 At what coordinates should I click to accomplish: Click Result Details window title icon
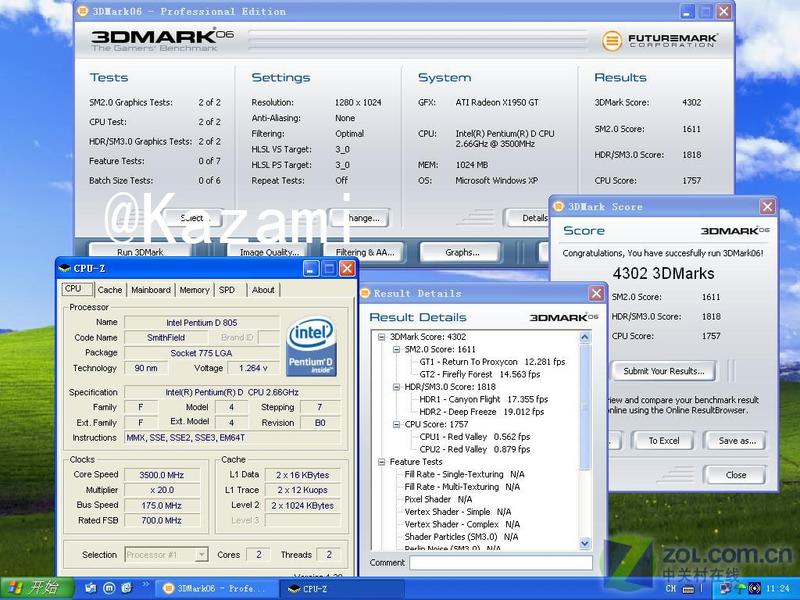pyautogui.click(x=365, y=293)
